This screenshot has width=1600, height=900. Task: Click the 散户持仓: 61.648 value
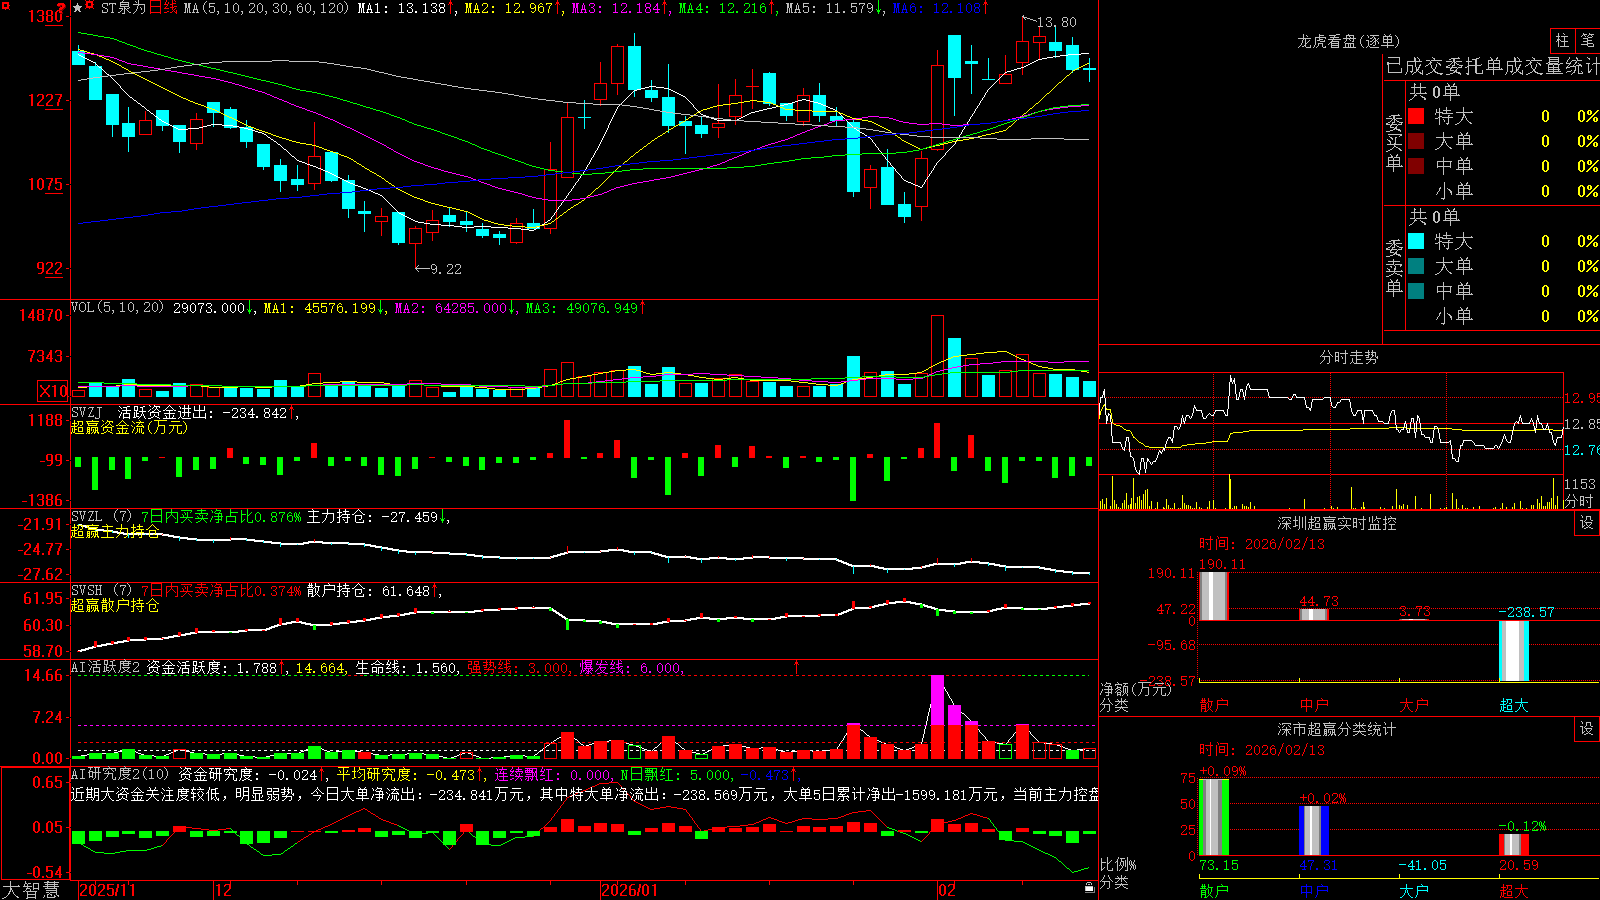click(x=369, y=591)
